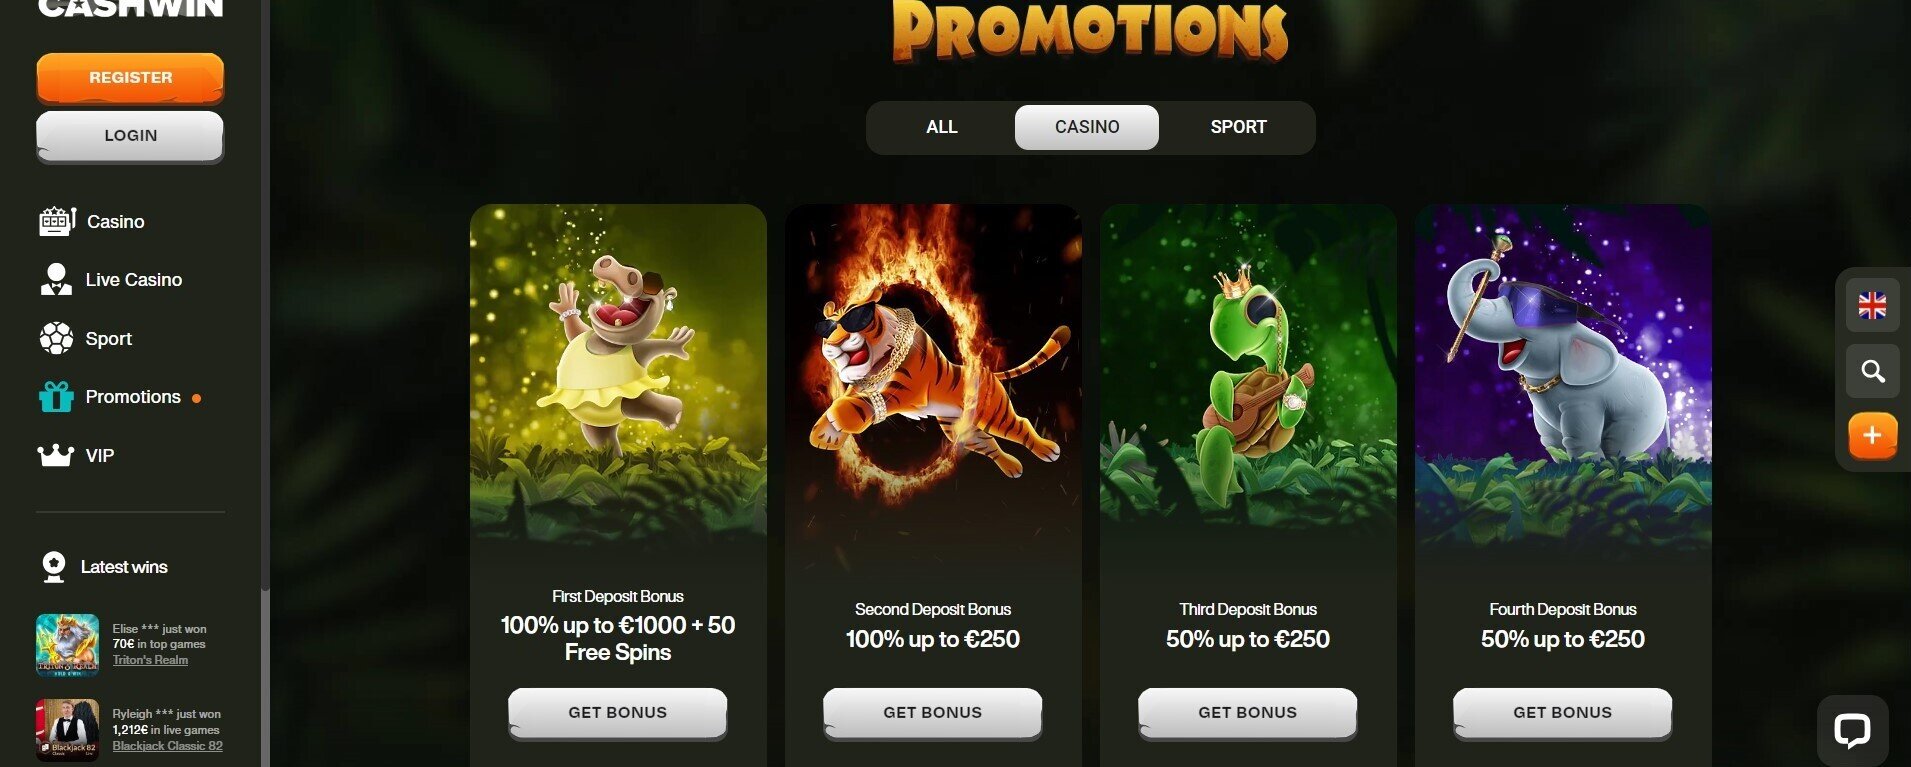This screenshot has height=767, width=1911.
Task: Switch to the ALL promotions tab
Action: [942, 127]
